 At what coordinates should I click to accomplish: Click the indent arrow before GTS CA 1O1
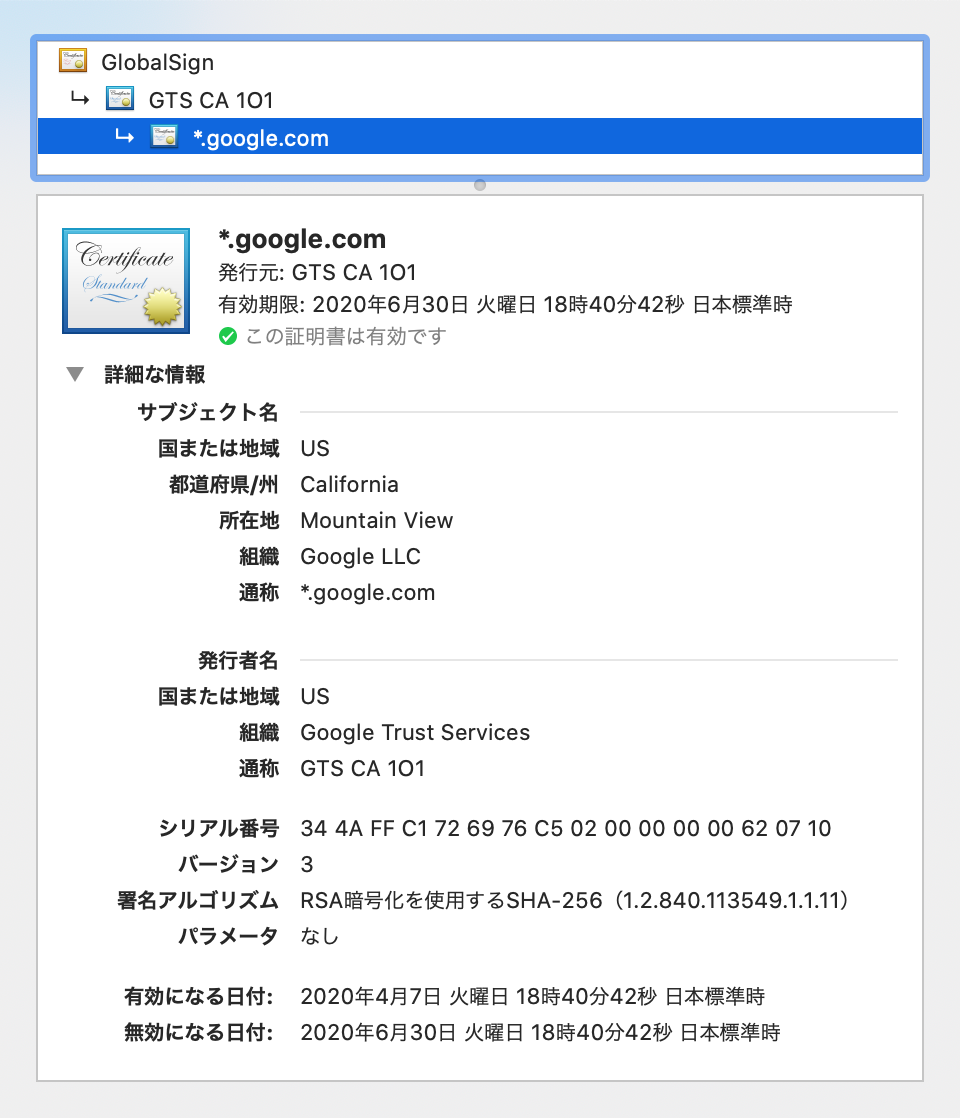(80, 98)
